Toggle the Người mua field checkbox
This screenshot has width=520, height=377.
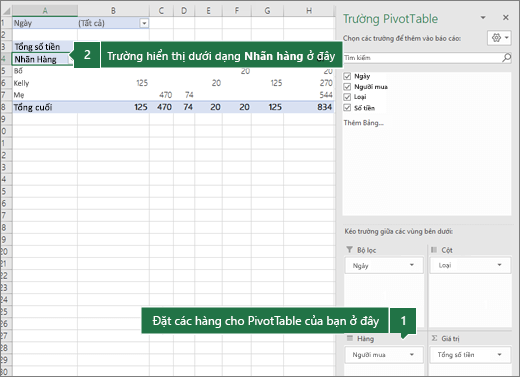(x=347, y=87)
